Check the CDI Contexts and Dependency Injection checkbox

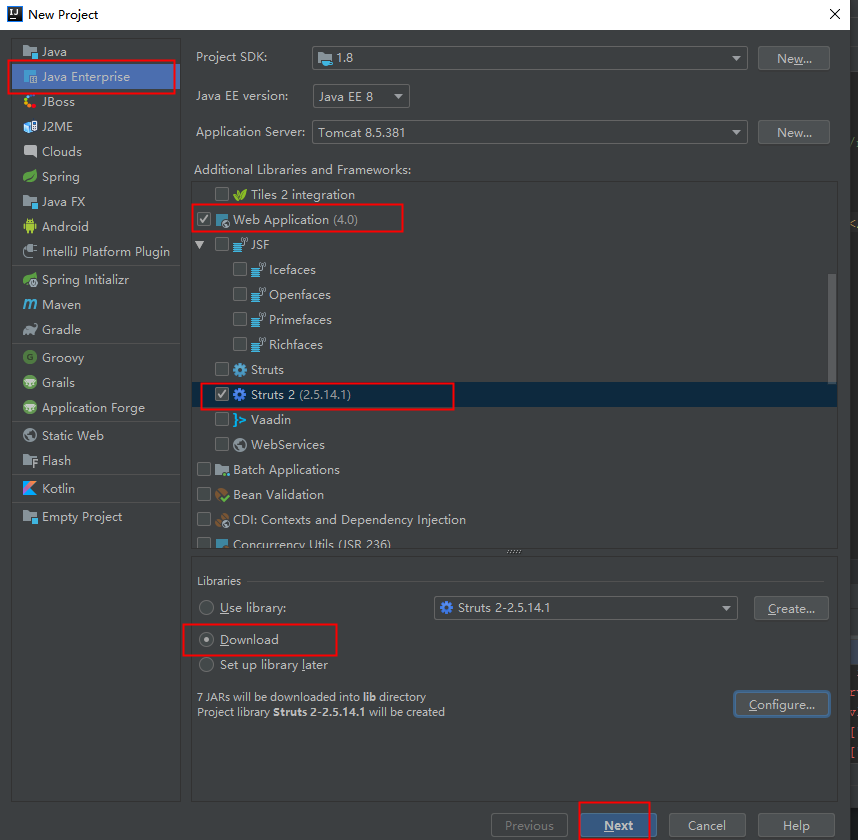(204, 519)
